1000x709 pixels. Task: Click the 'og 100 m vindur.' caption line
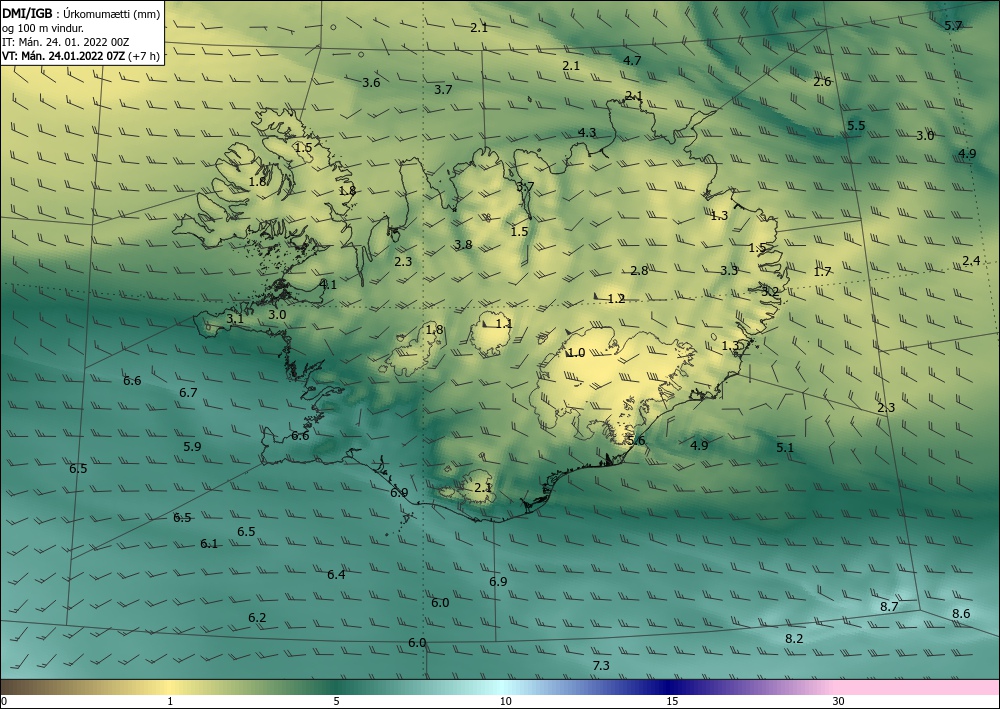pyautogui.click(x=43, y=28)
